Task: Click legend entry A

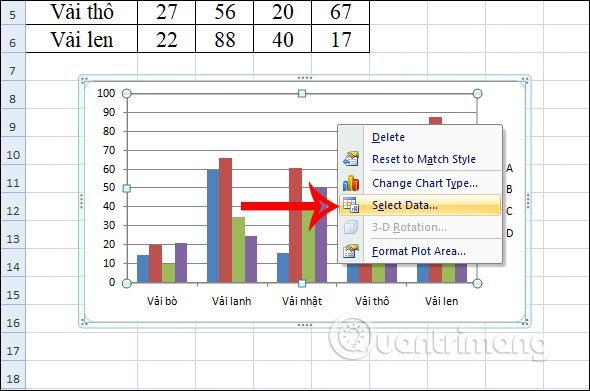Action: pos(509,168)
